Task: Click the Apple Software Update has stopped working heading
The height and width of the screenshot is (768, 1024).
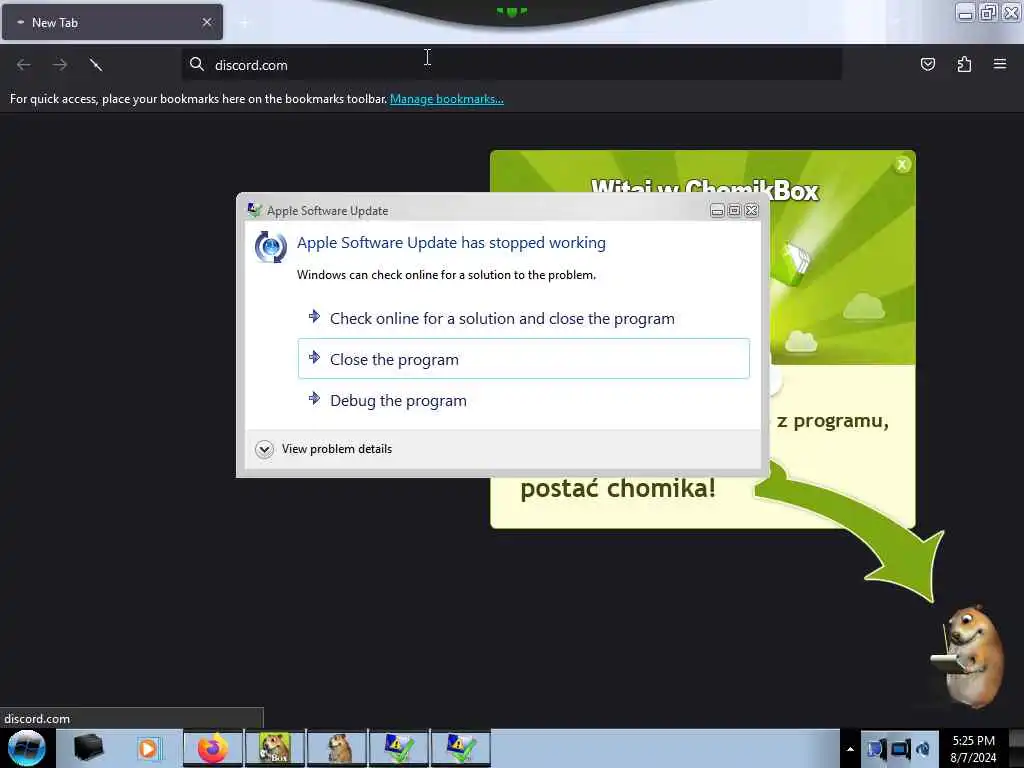Action: tap(451, 243)
